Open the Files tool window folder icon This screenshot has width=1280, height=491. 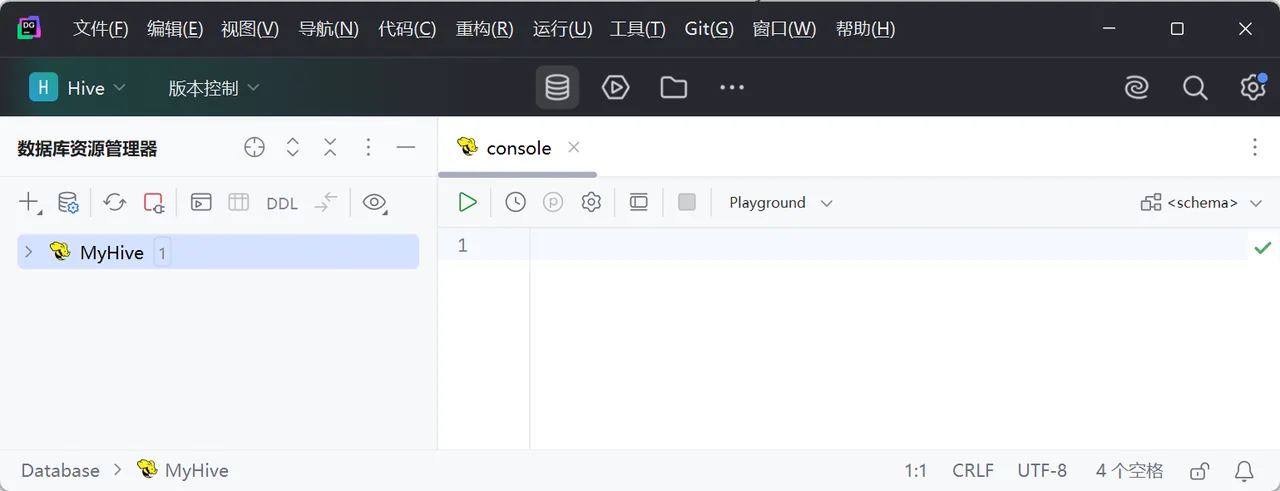point(674,88)
